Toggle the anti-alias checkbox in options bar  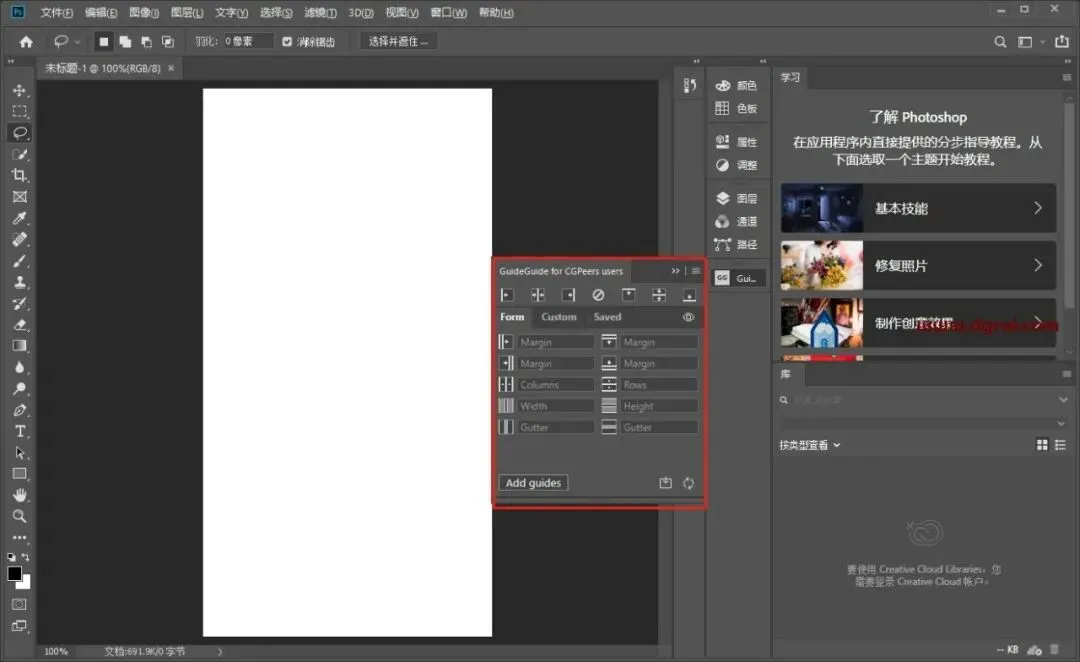coord(287,42)
